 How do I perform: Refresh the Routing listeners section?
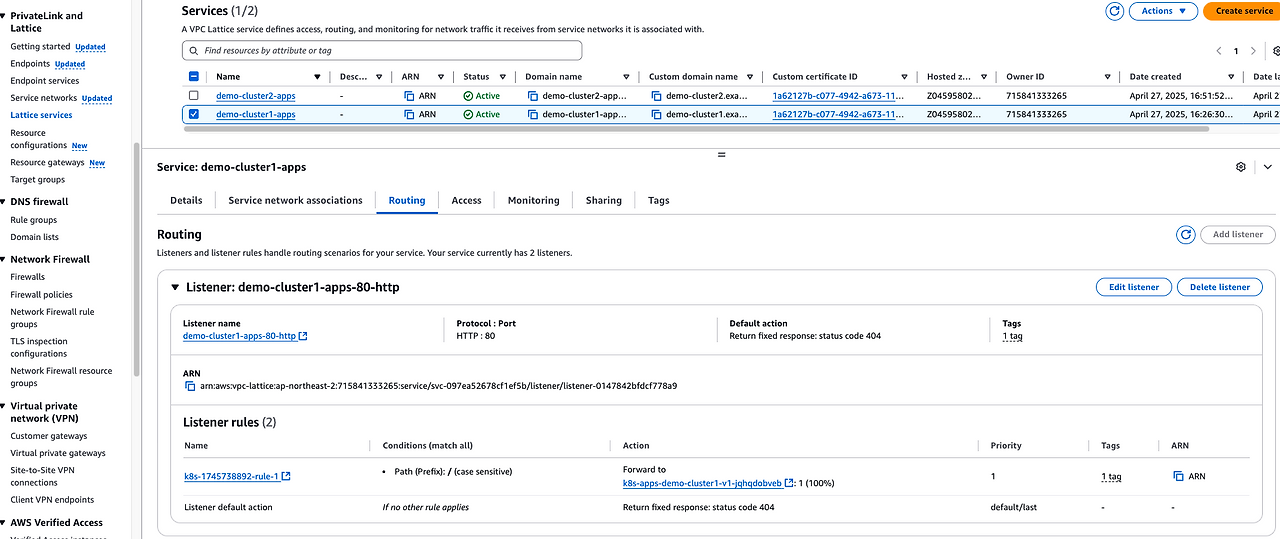tap(1186, 234)
